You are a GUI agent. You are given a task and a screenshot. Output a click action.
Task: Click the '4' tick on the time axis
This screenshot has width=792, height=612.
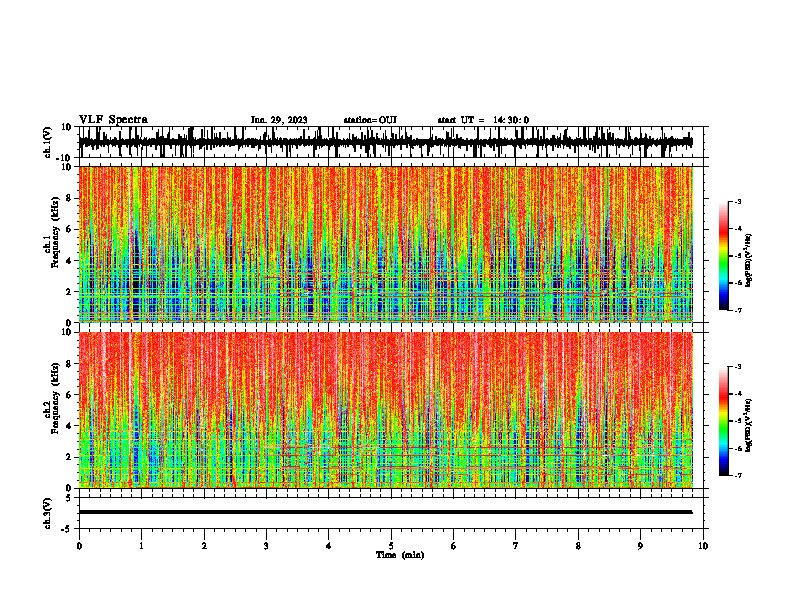coord(329,546)
